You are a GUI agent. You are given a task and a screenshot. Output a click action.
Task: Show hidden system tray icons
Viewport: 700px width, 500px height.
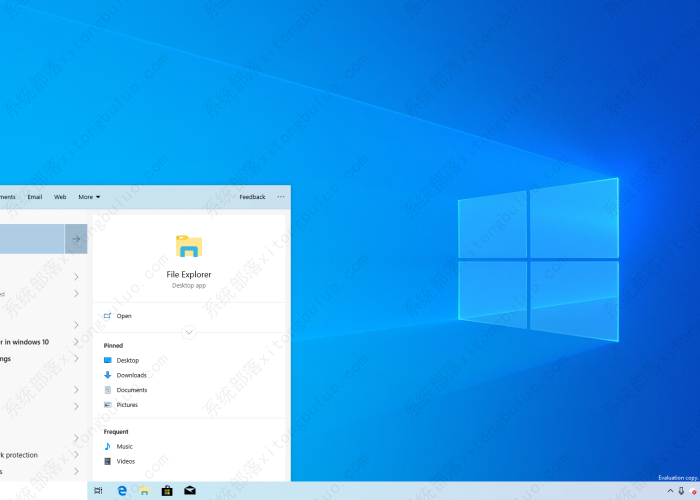pyautogui.click(x=670, y=491)
